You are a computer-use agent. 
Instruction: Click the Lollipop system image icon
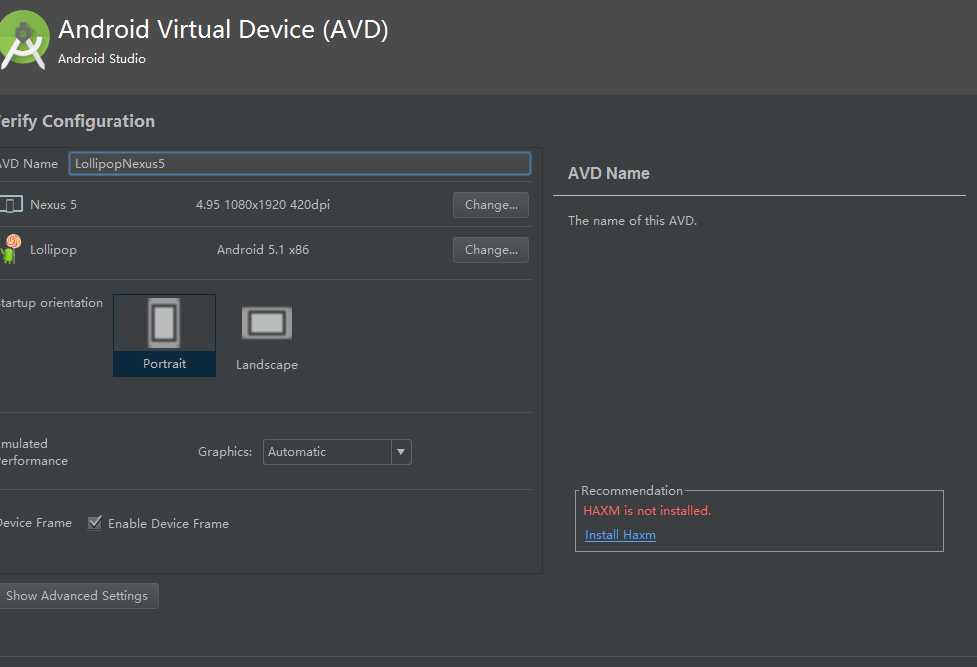click(x=11, y=249)
